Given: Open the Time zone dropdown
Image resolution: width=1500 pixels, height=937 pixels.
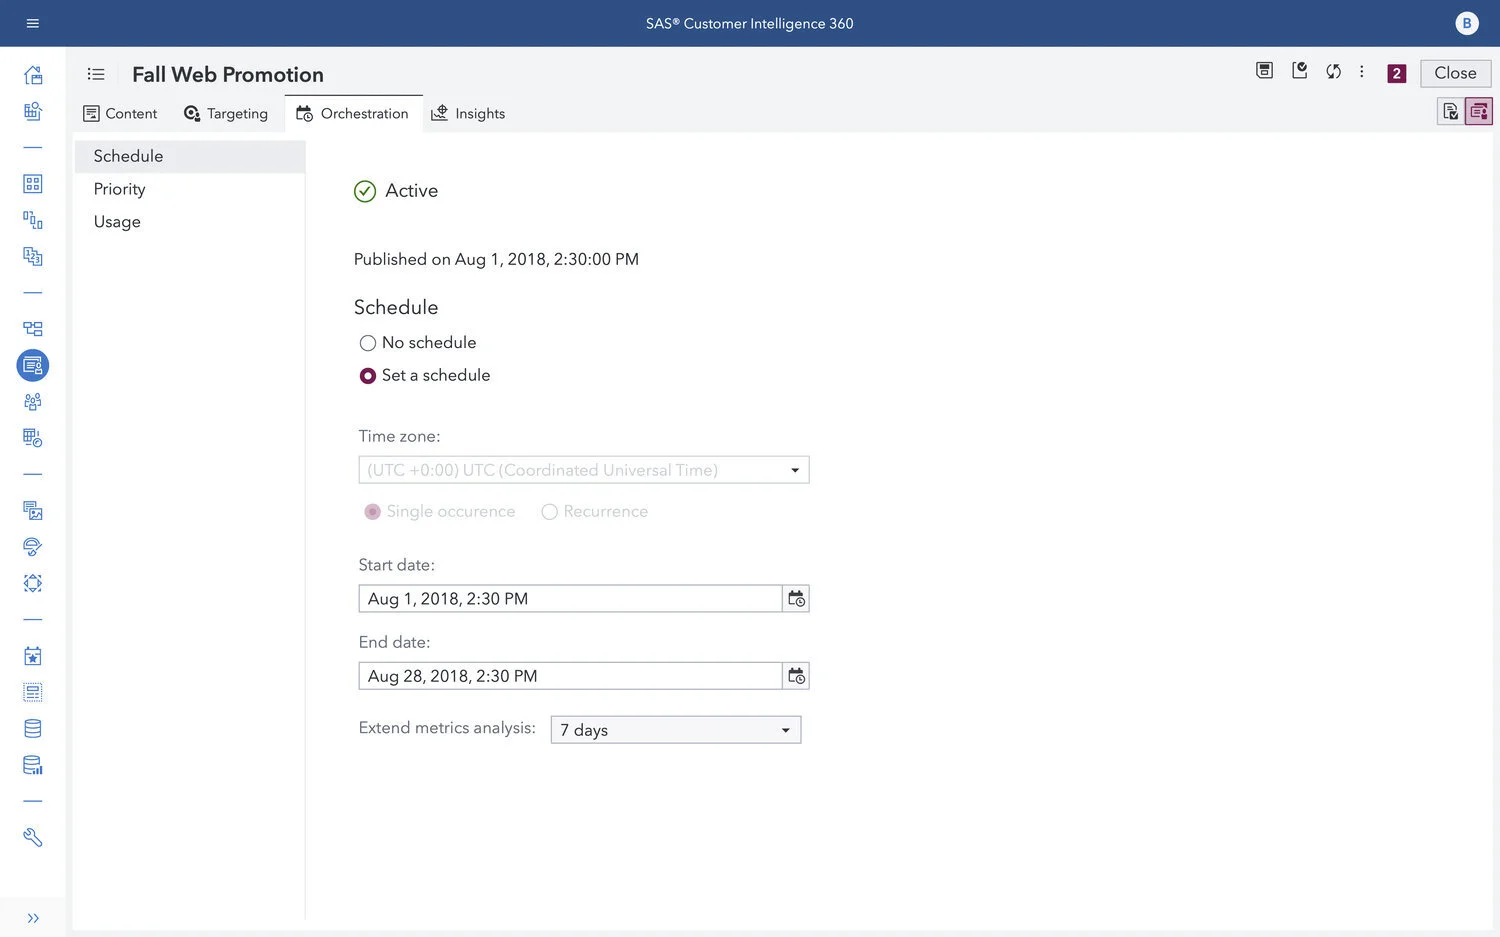Looking at the screenshot, I should point(584,470).
